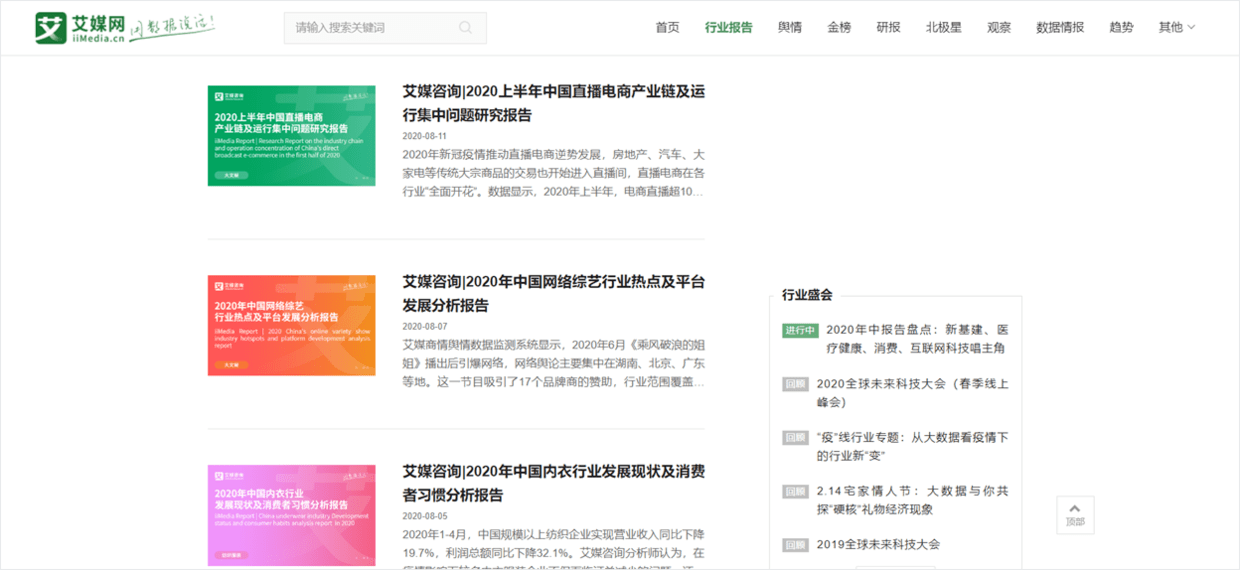Open the 2020年中国内衣行业发展现状 report title
The image size is (1240, 570).
tap(553, 483)
